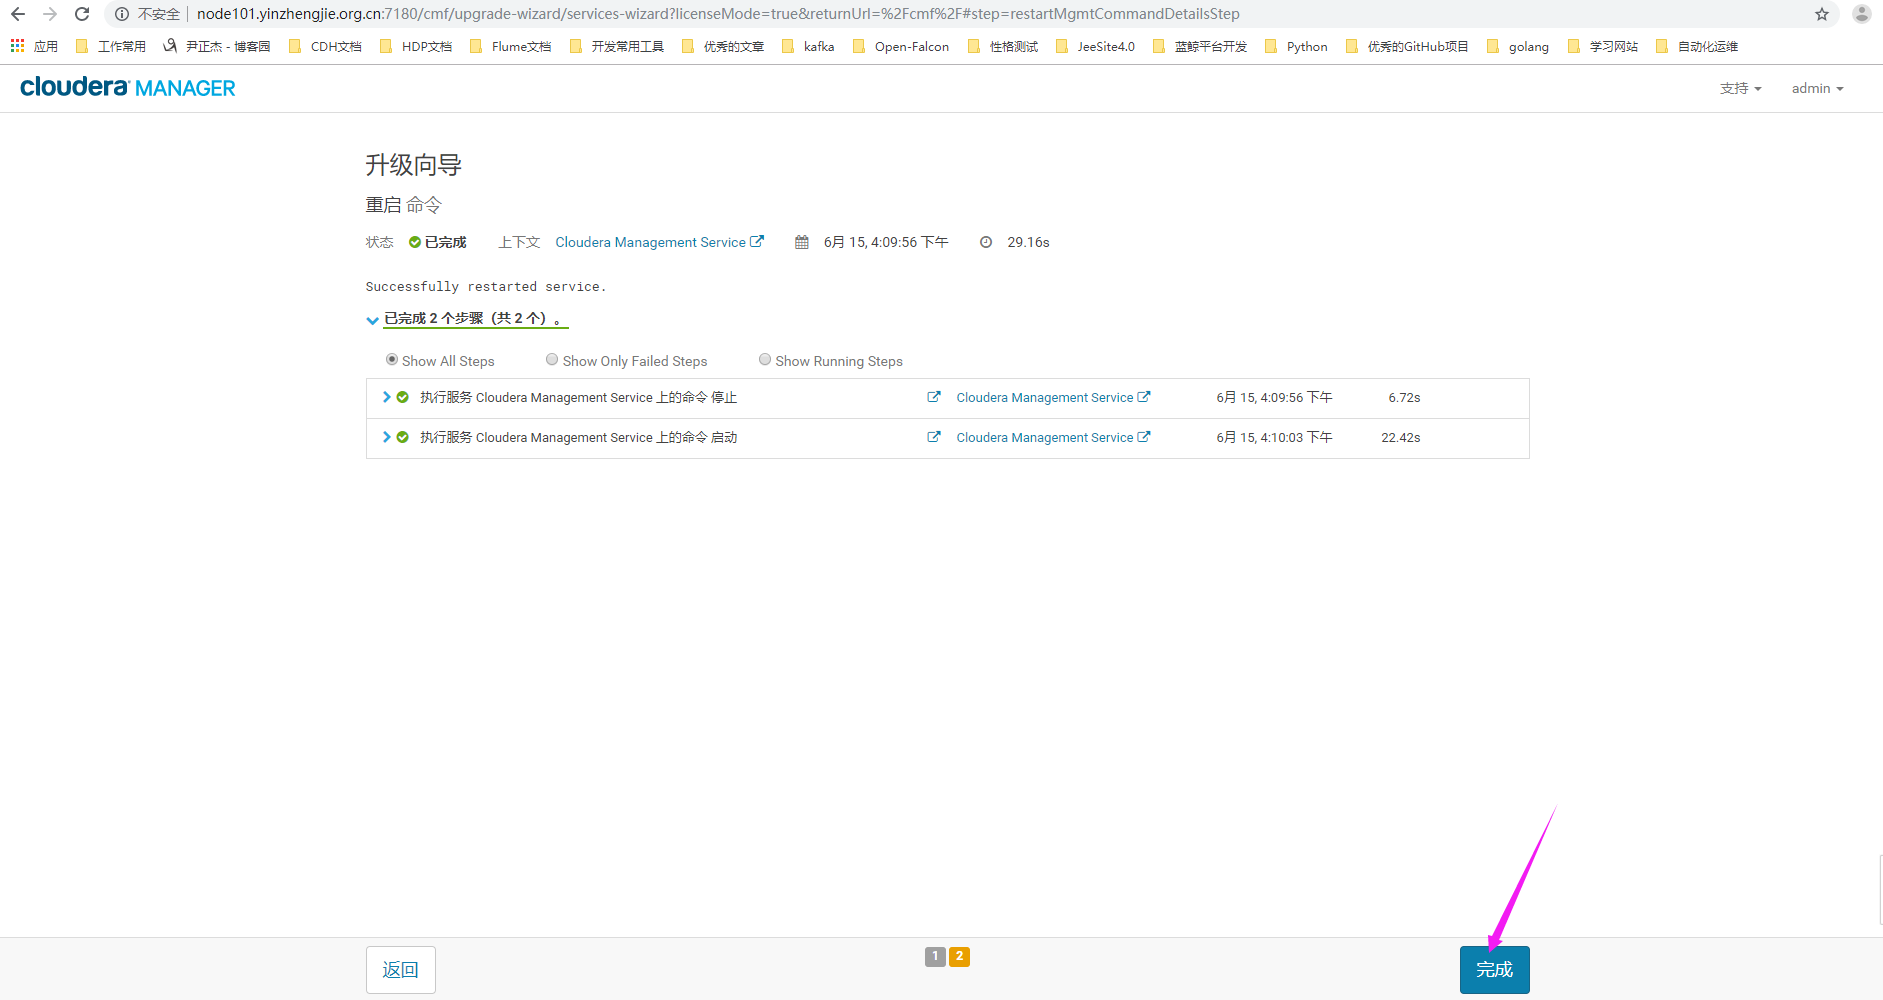Screen dimensions: 1883x1000
Task: Click the clock icon beside 29.16s
Action: (986, 242)
